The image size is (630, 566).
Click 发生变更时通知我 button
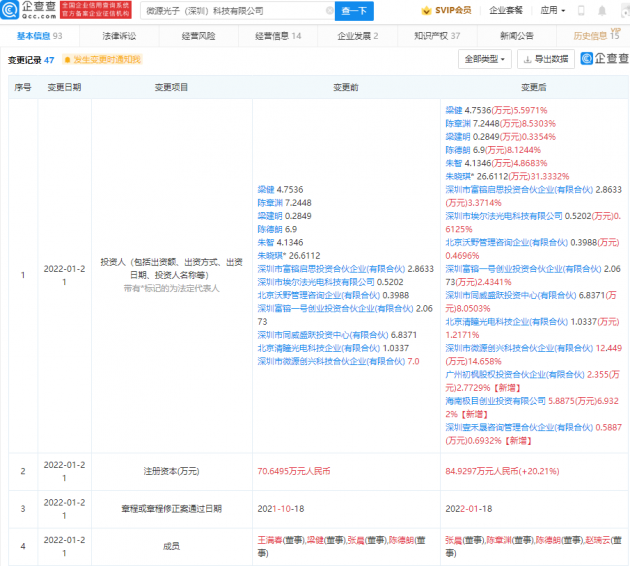[102, 60]
